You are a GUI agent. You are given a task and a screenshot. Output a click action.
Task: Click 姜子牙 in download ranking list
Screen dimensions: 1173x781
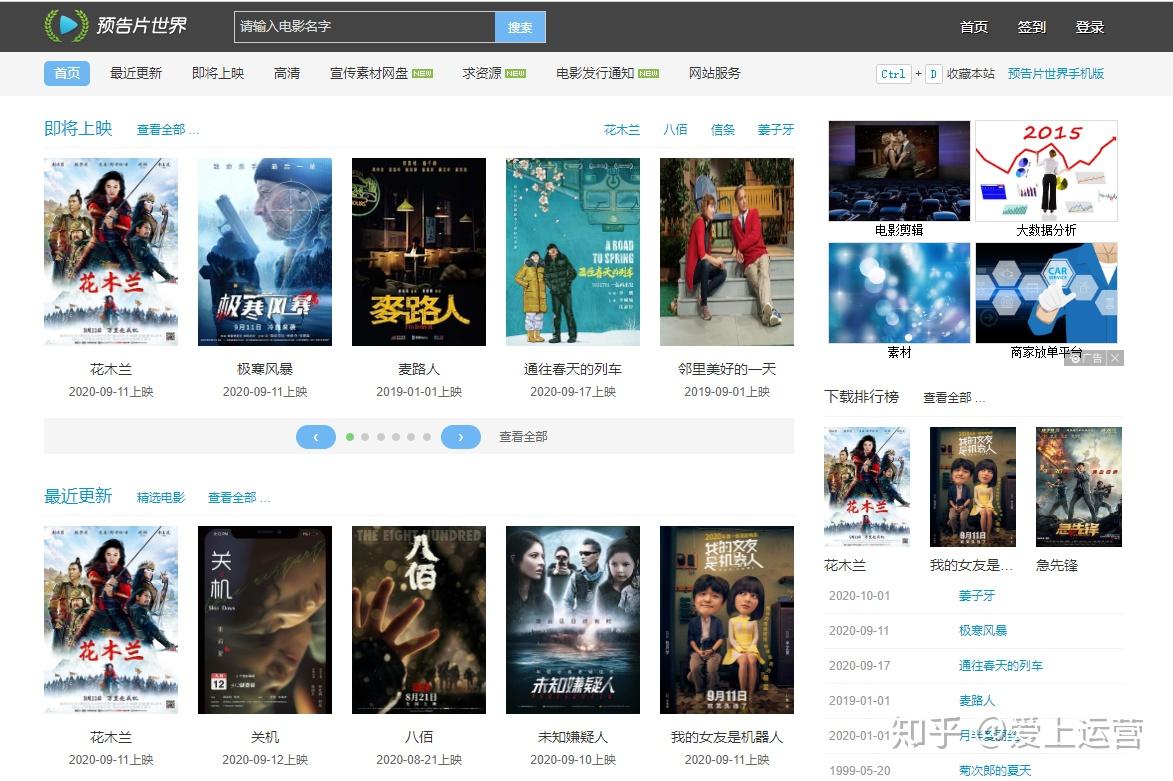coord(977,595)
